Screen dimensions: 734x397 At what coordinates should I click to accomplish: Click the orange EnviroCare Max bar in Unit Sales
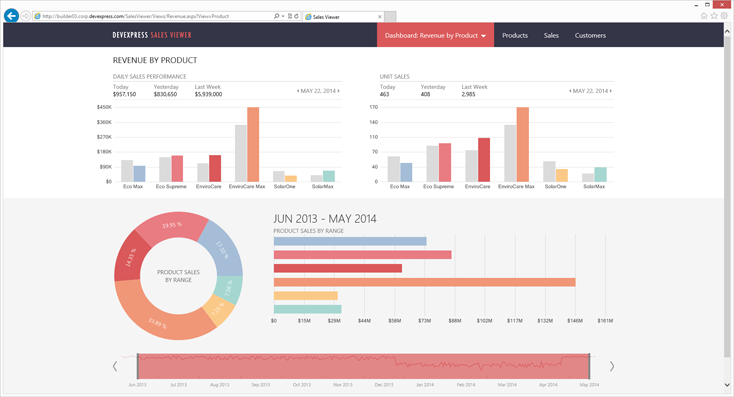523,144
